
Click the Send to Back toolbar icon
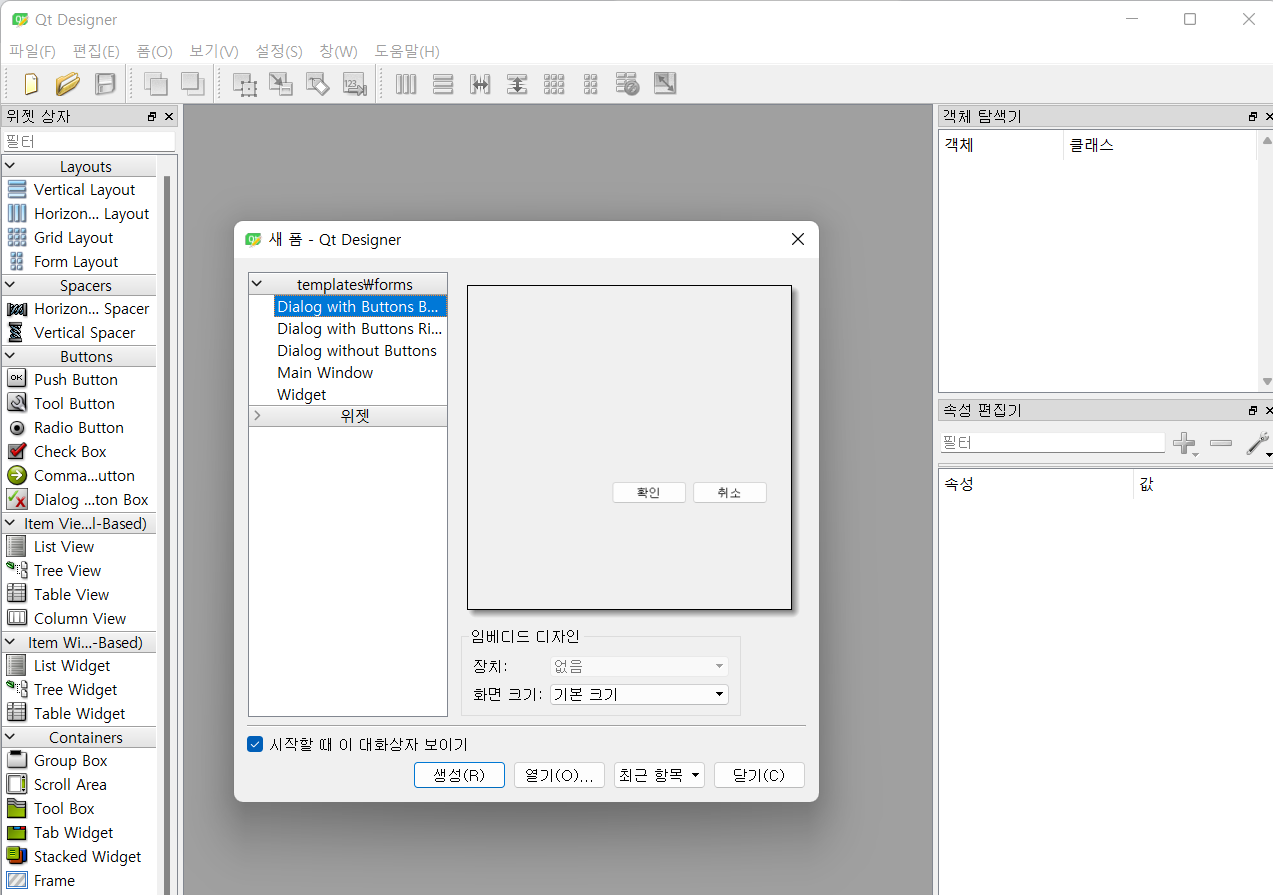tap(155, 84)
